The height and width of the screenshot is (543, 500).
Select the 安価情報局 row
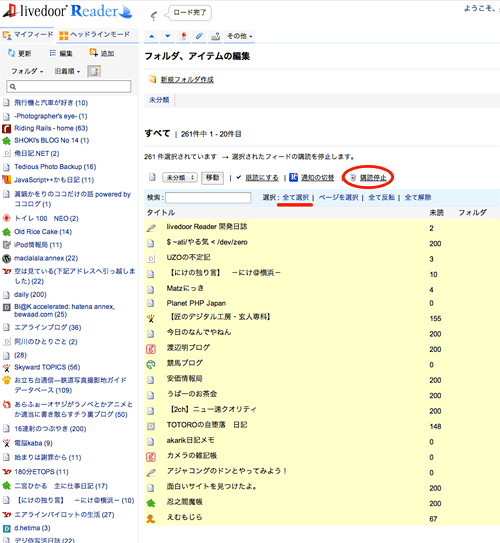point(322,379)
